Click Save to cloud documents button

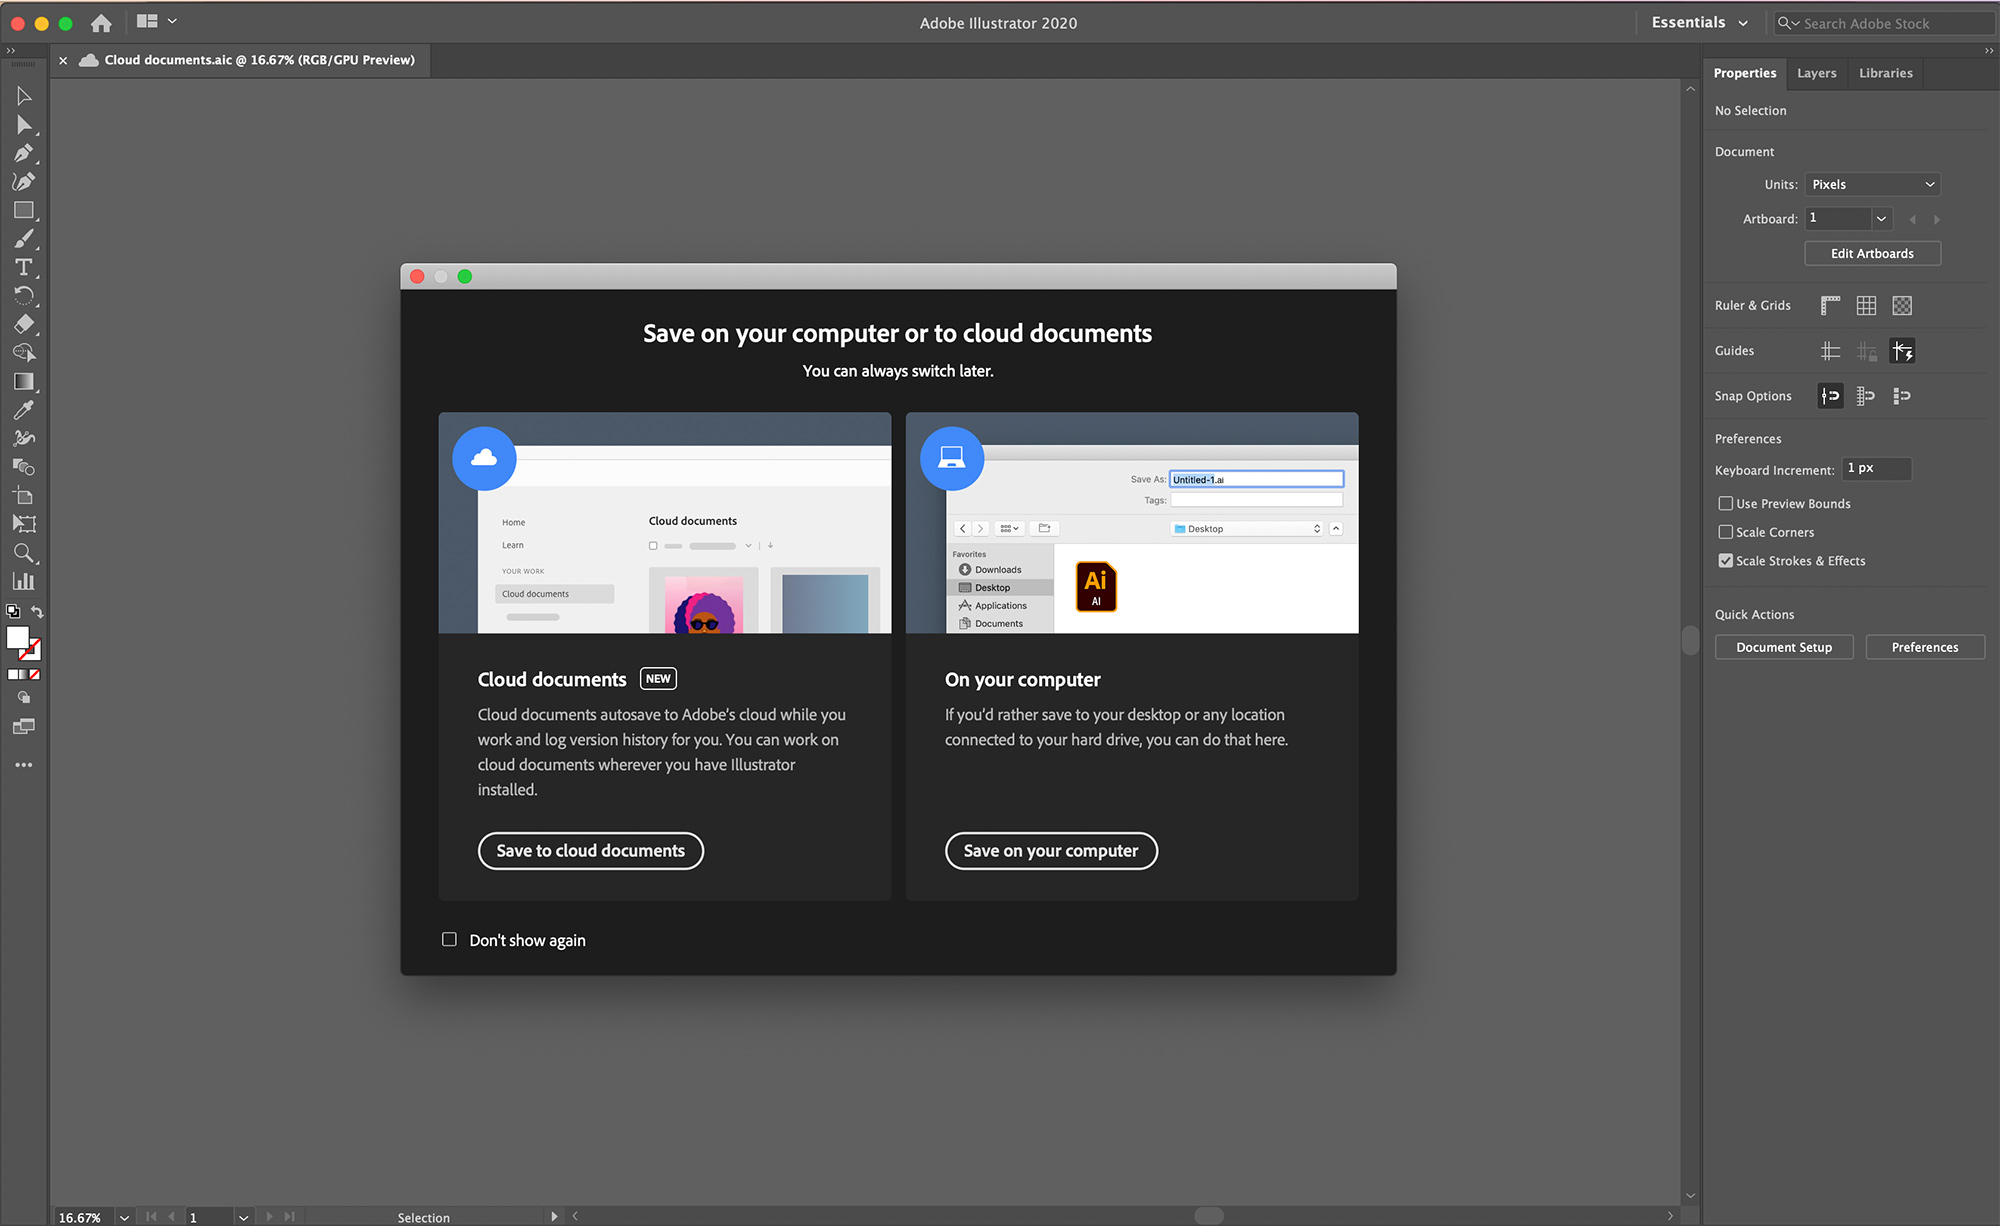[590, 849]
